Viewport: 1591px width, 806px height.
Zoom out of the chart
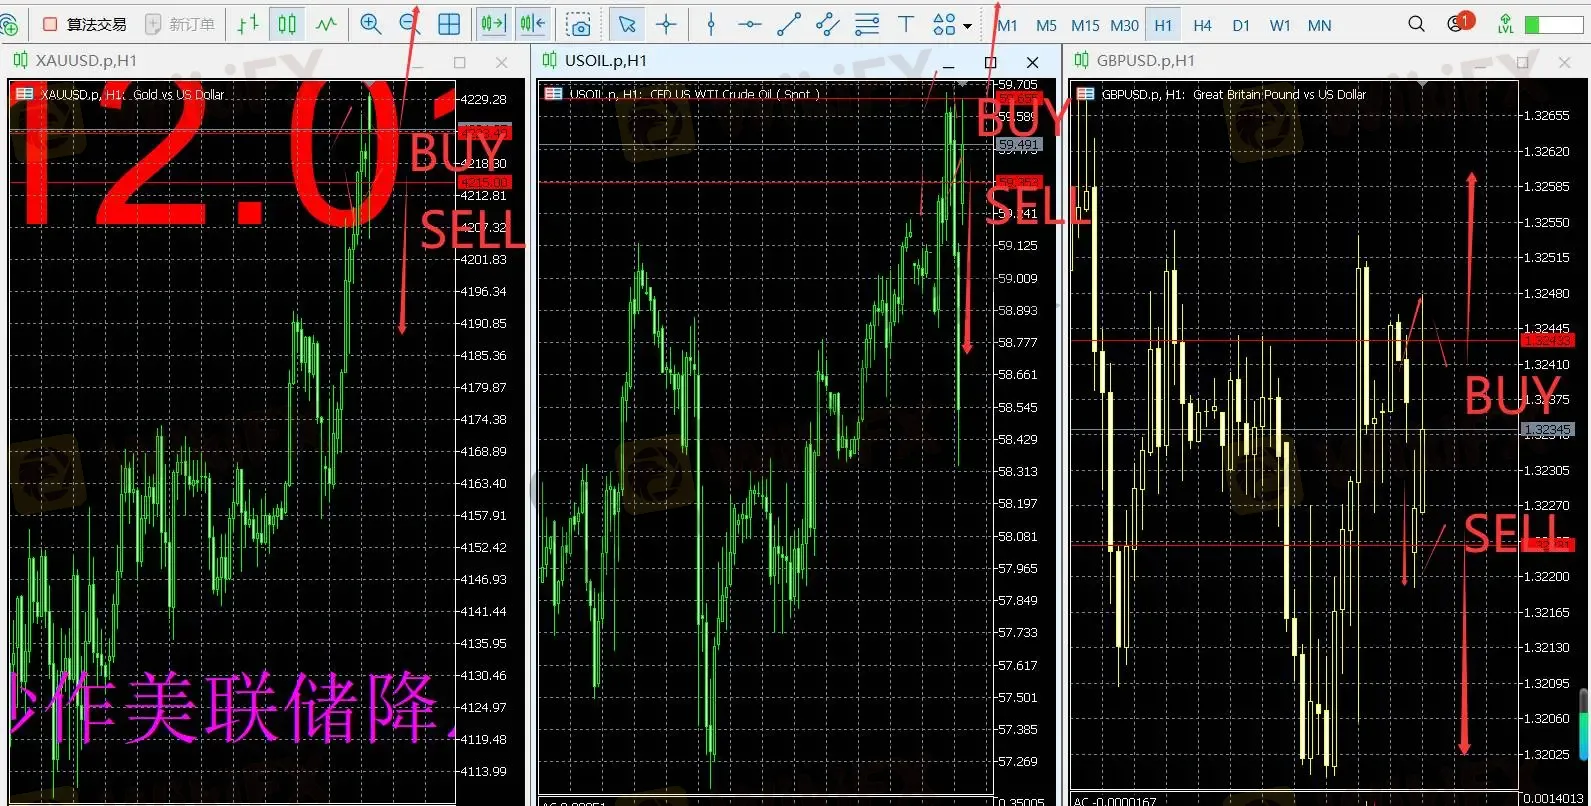[409, 24]
